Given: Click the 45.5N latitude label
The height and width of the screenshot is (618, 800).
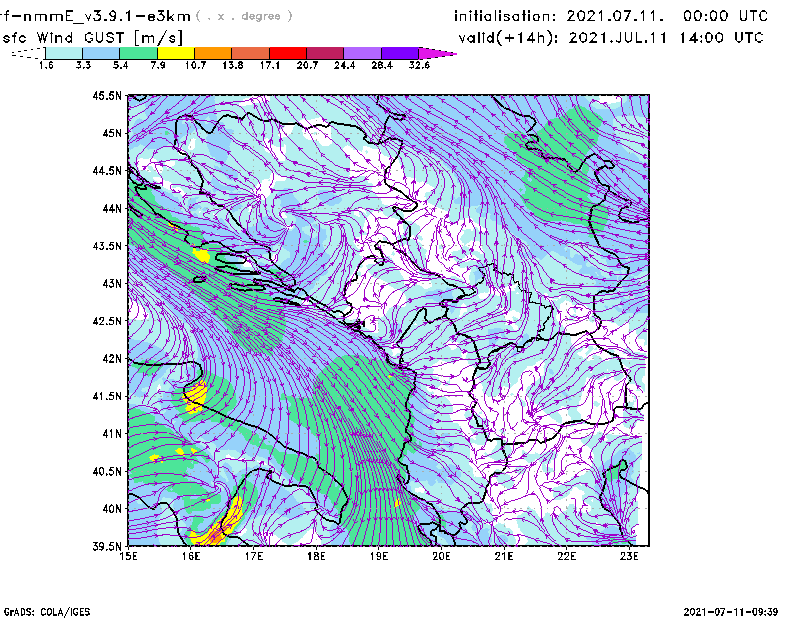Looking at the screenshot, I should pos(108,95).
